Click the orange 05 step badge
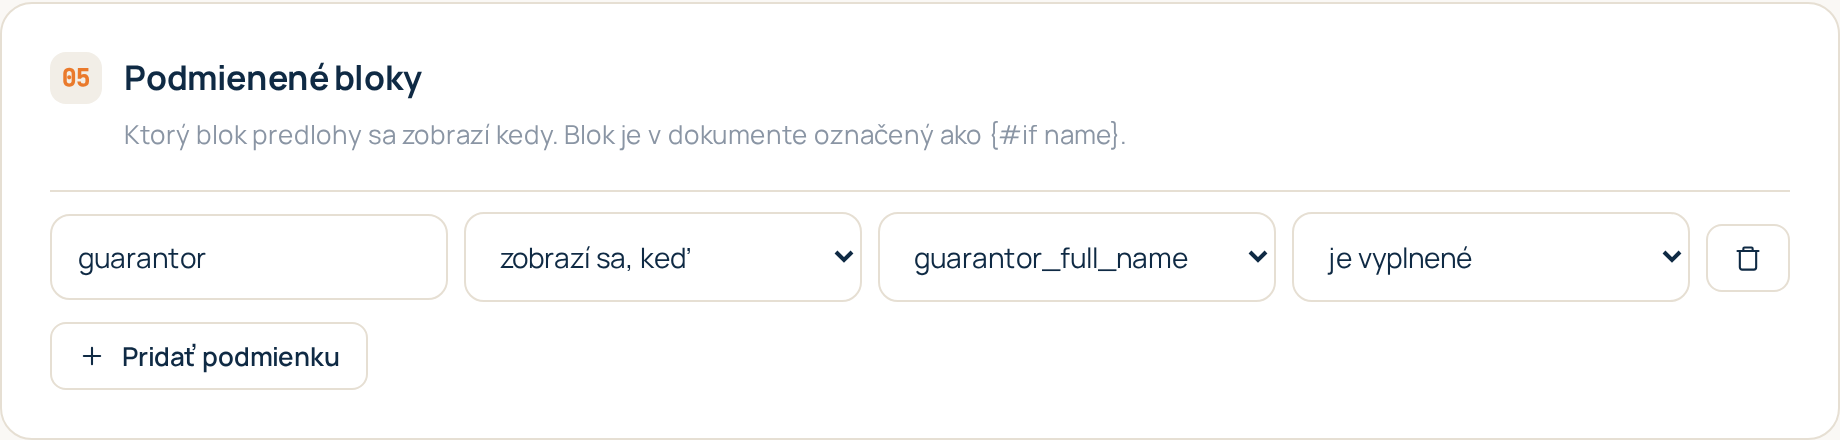The height and width of the screenshot is (440, 1840). (76, 78)
